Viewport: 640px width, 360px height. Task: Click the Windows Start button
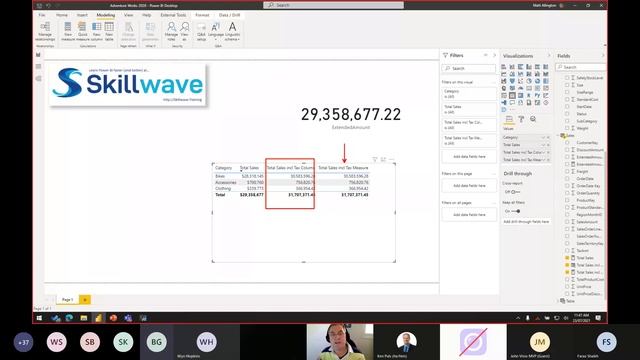coord(39,318)
